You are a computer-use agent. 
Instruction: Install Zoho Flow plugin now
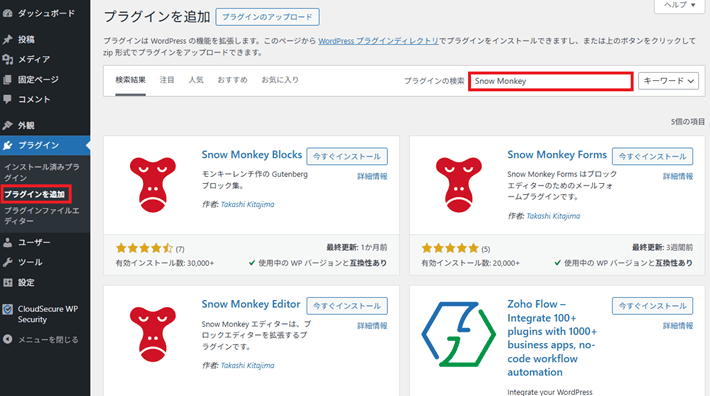point(652,306)
